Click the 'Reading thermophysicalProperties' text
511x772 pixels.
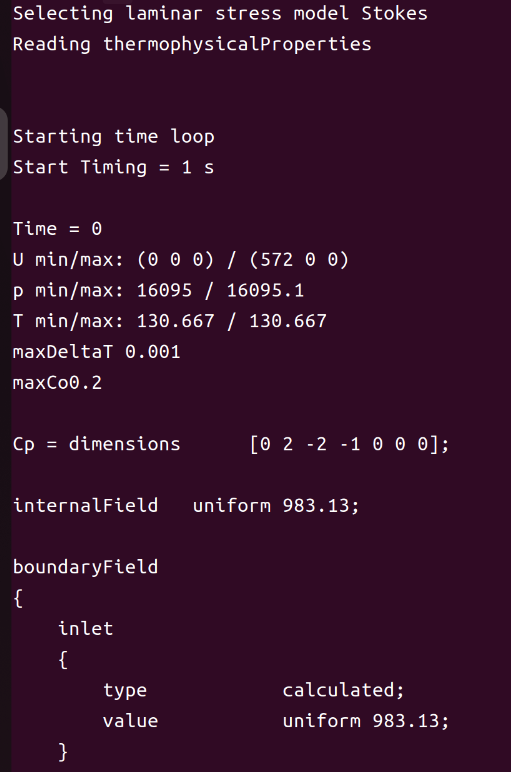192,44
